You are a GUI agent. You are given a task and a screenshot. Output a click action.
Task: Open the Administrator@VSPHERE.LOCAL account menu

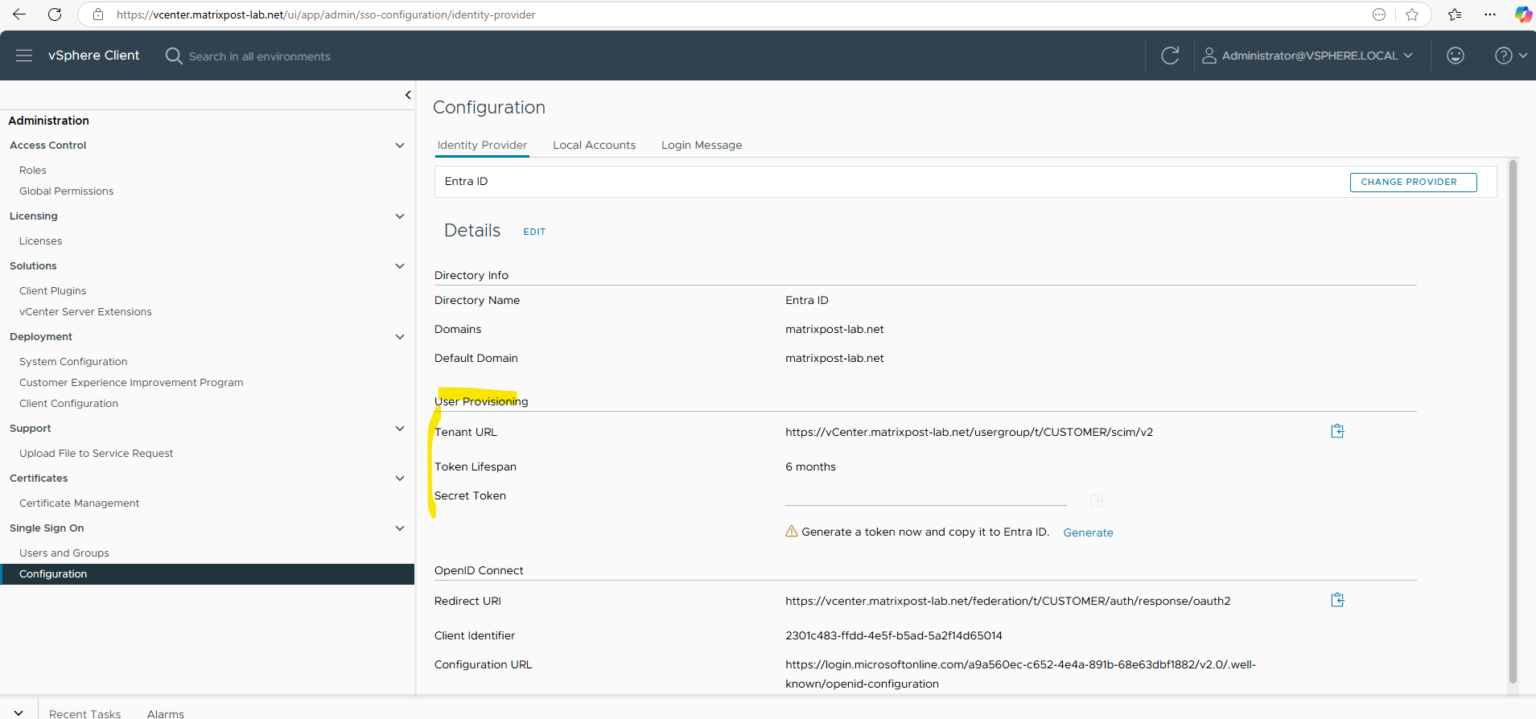point(1308,55)
